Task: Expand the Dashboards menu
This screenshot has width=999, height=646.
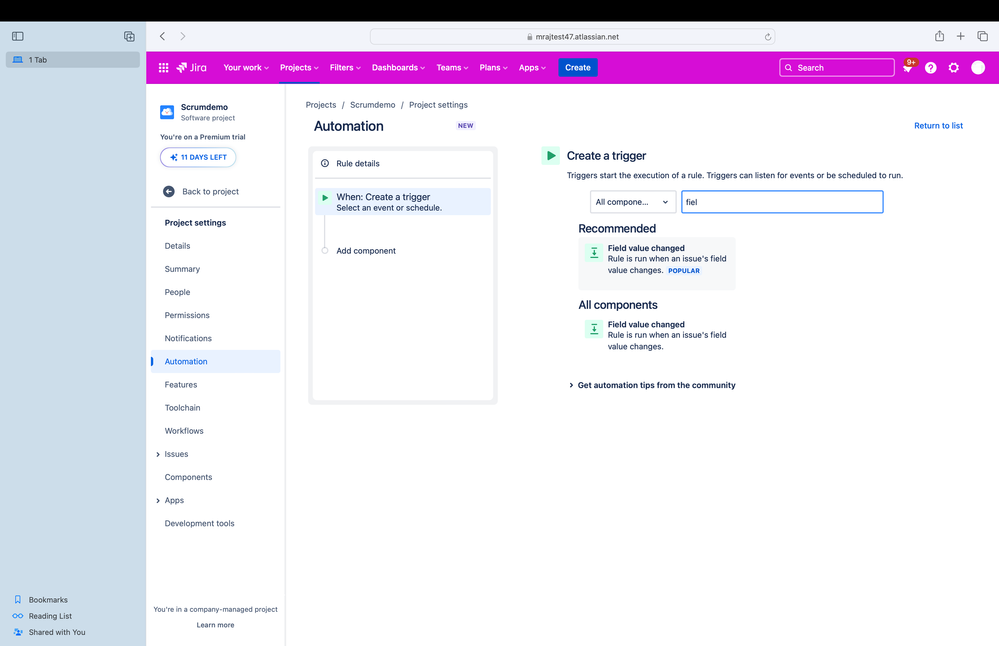Action: click(x=398, y=68)
